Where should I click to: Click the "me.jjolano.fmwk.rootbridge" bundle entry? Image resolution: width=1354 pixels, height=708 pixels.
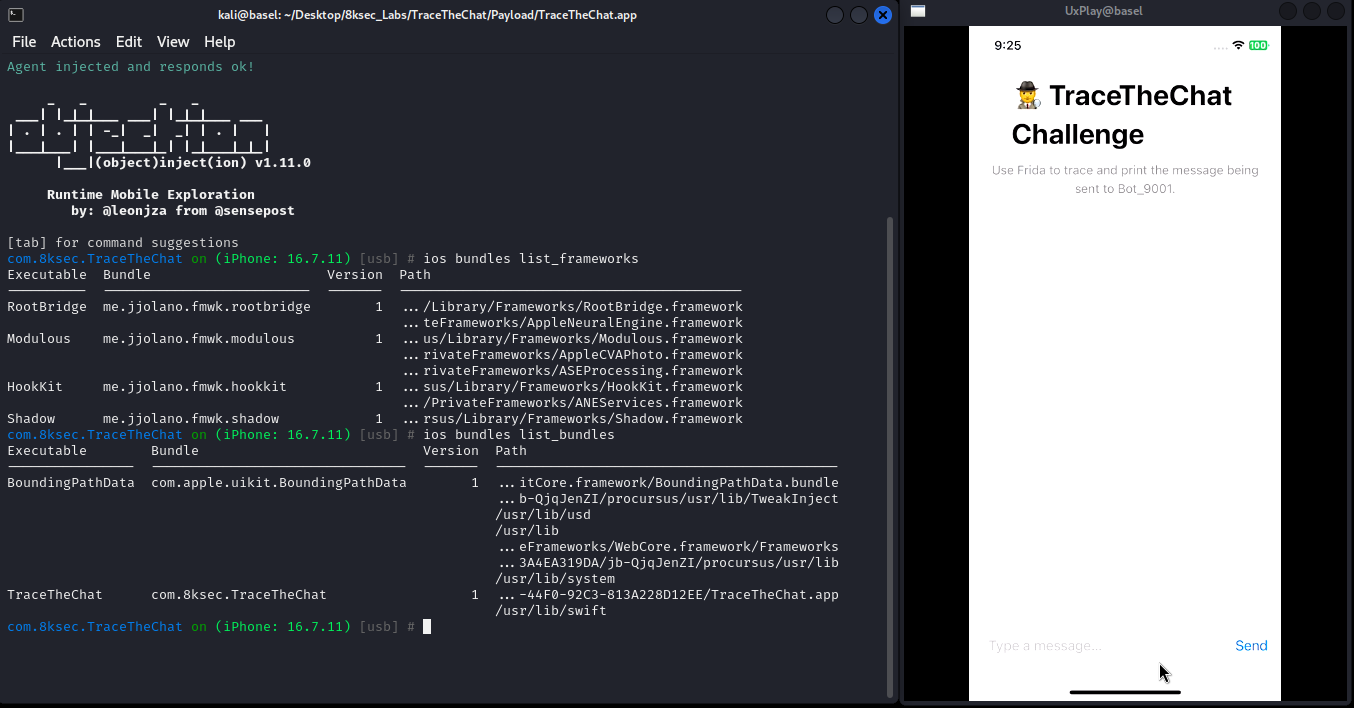[x=207, y=307]
